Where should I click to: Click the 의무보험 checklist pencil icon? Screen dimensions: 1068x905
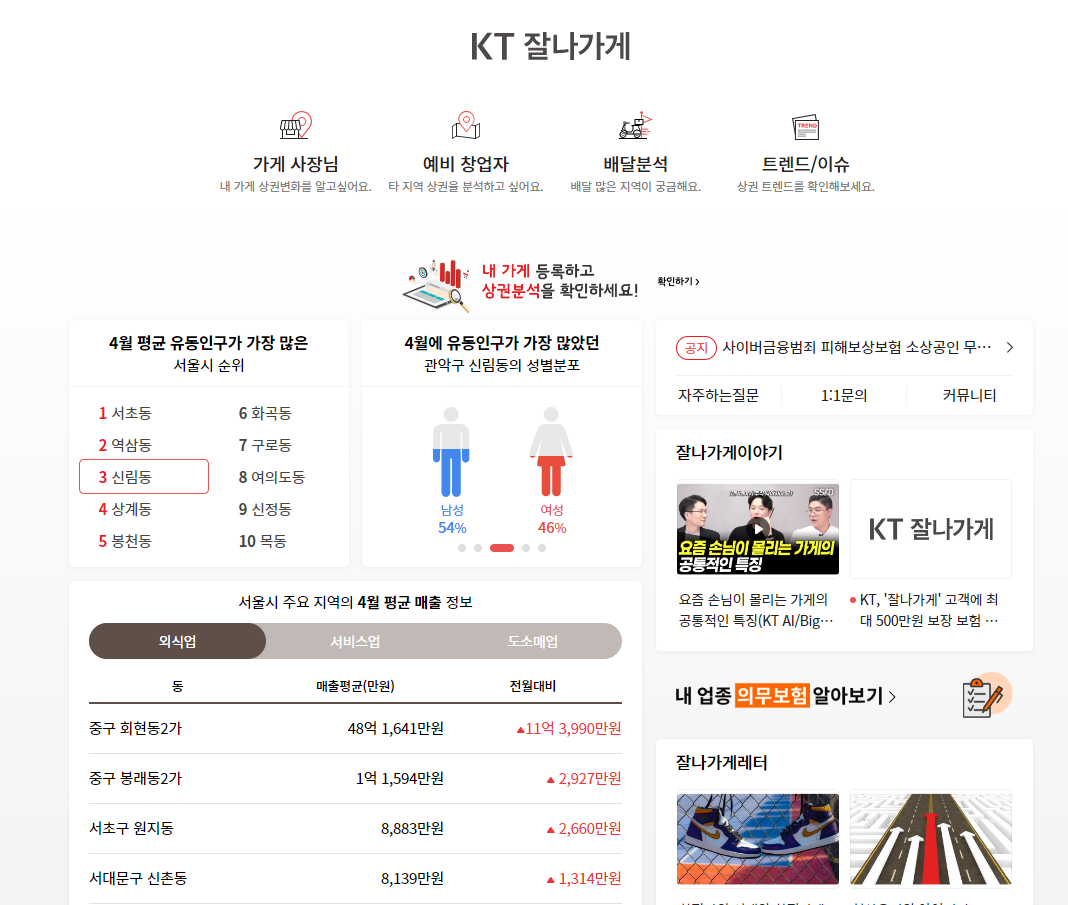pos(986,695)
